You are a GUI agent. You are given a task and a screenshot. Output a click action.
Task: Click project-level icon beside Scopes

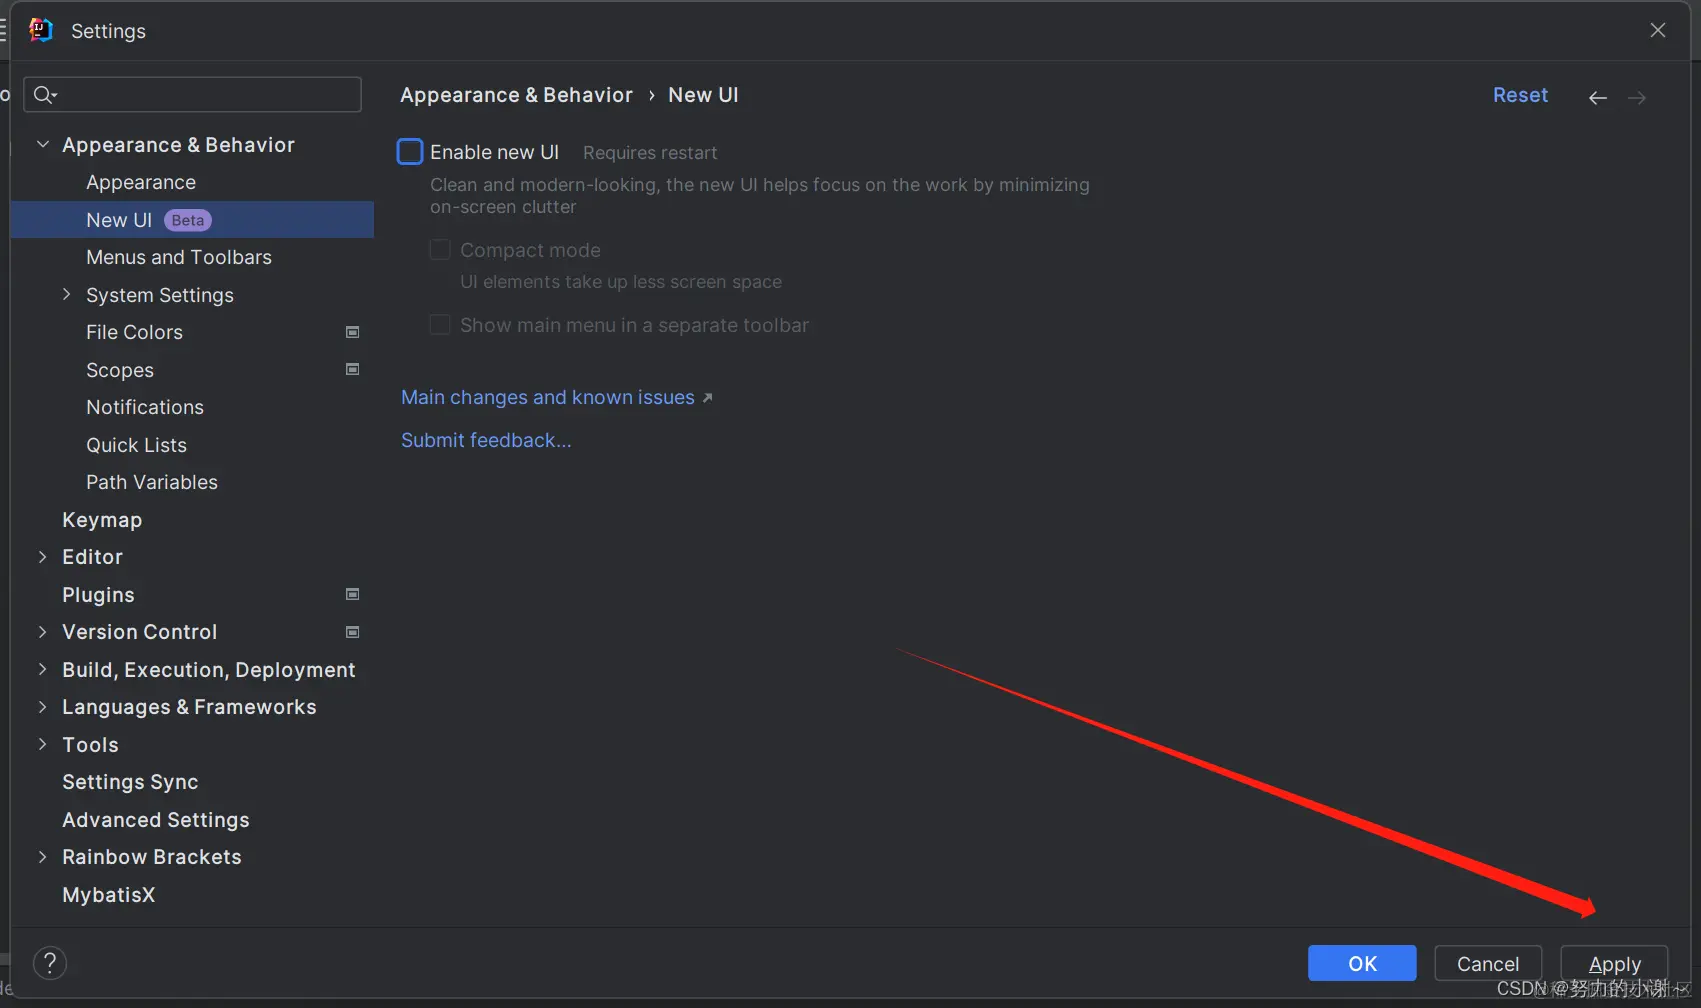352,369
